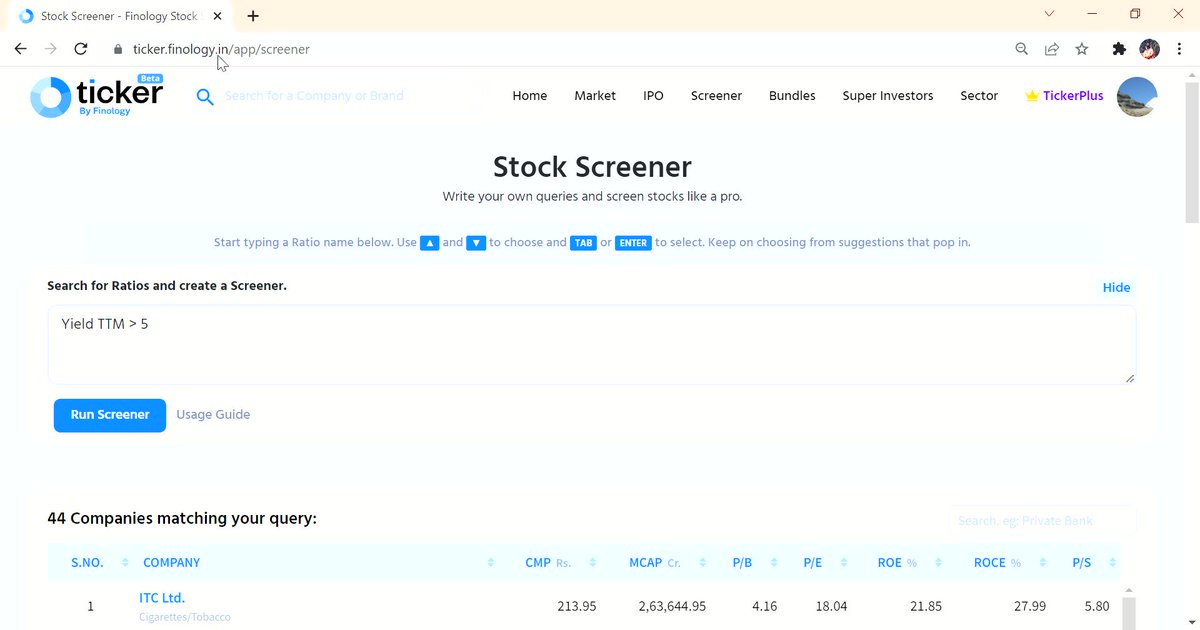Open the Sector page

(979, 96)
